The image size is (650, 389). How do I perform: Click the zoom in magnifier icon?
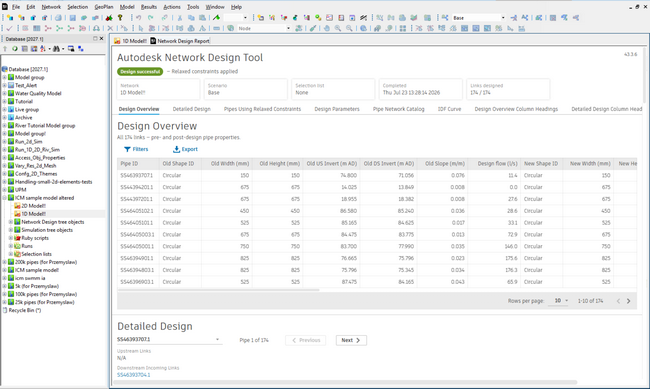[x=338, y=29]
